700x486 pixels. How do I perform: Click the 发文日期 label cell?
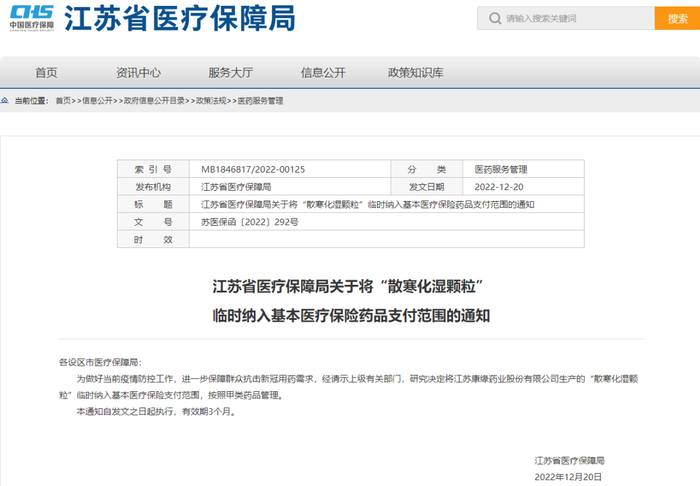pyautogui.click(x=426, y=187)
